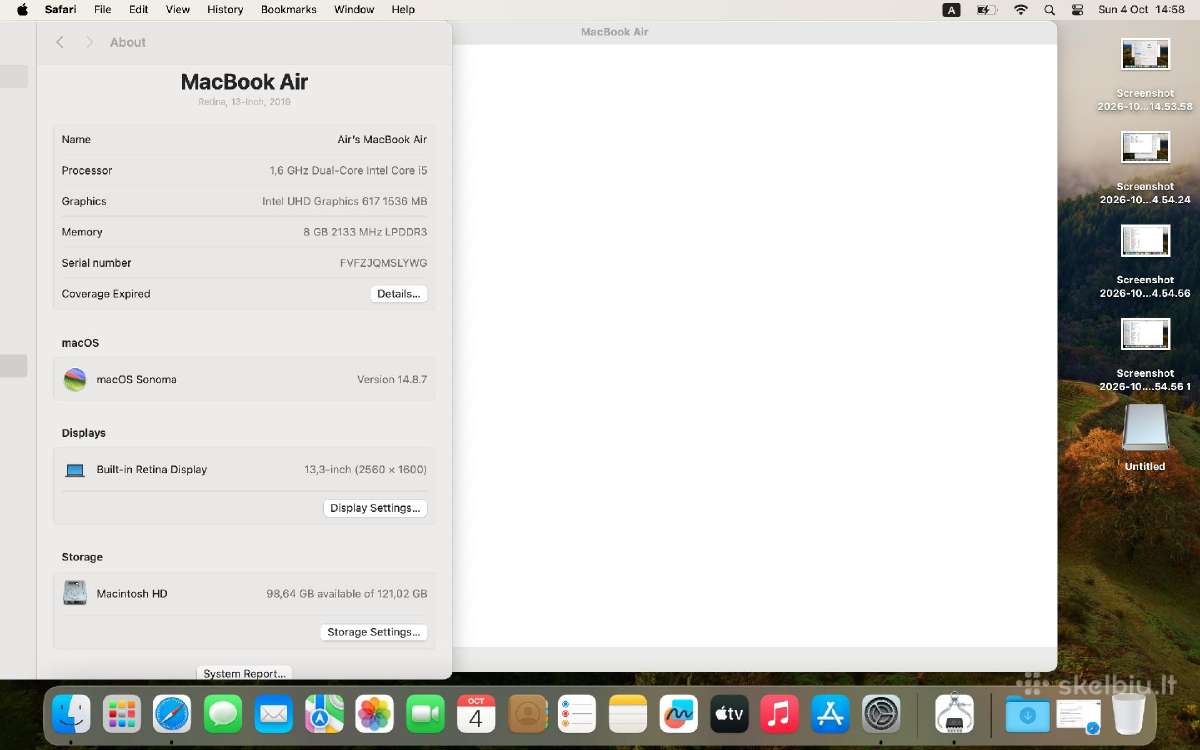Open the minimized window thumbnail in the Dock
Viewport: 1200px width, 750px height.
(1078, 714)
